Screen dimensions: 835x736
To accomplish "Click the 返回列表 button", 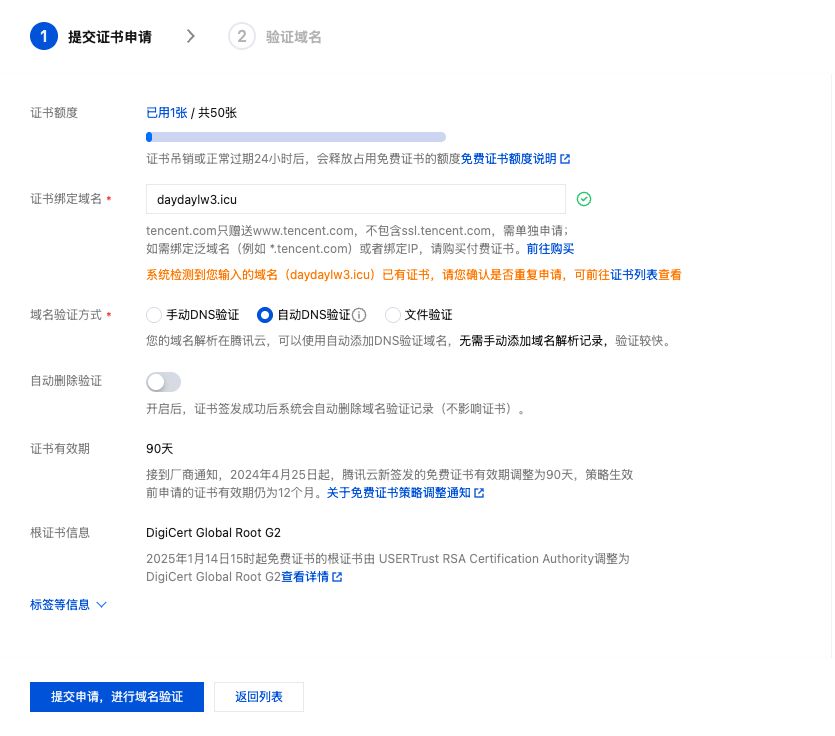I will click(x=259, y=697).
